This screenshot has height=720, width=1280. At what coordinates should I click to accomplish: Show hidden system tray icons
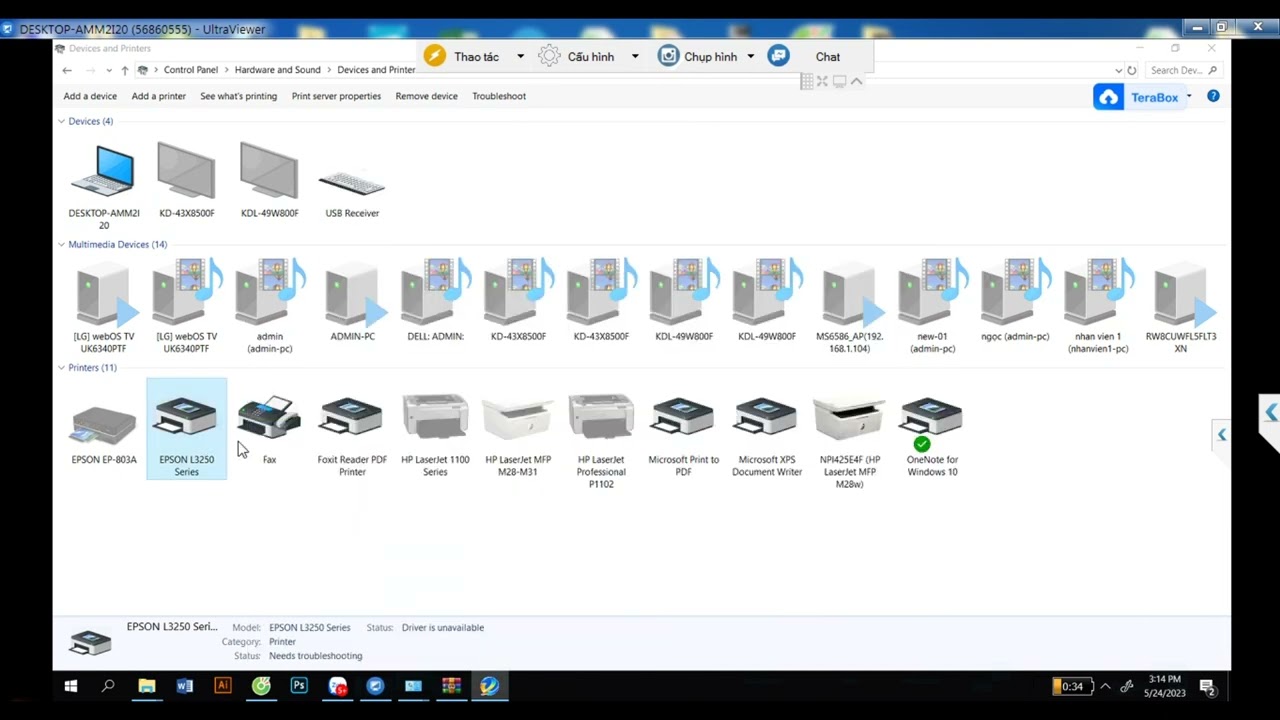tap(1105, 686)
